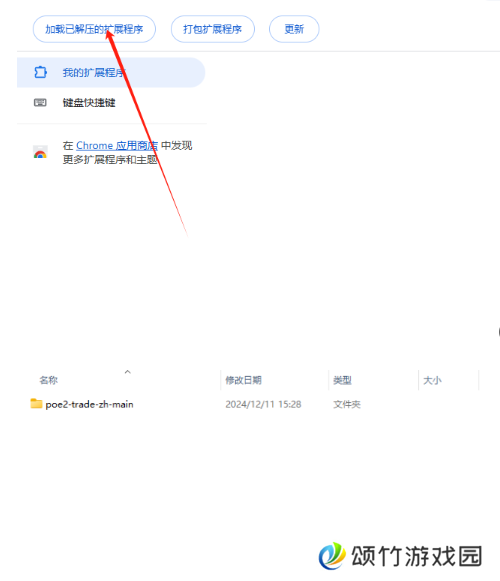Image resolution: width=500 pixels, height=581 pixels.
Task: Click the 文件夹 type cell
Action: [347, 404]
